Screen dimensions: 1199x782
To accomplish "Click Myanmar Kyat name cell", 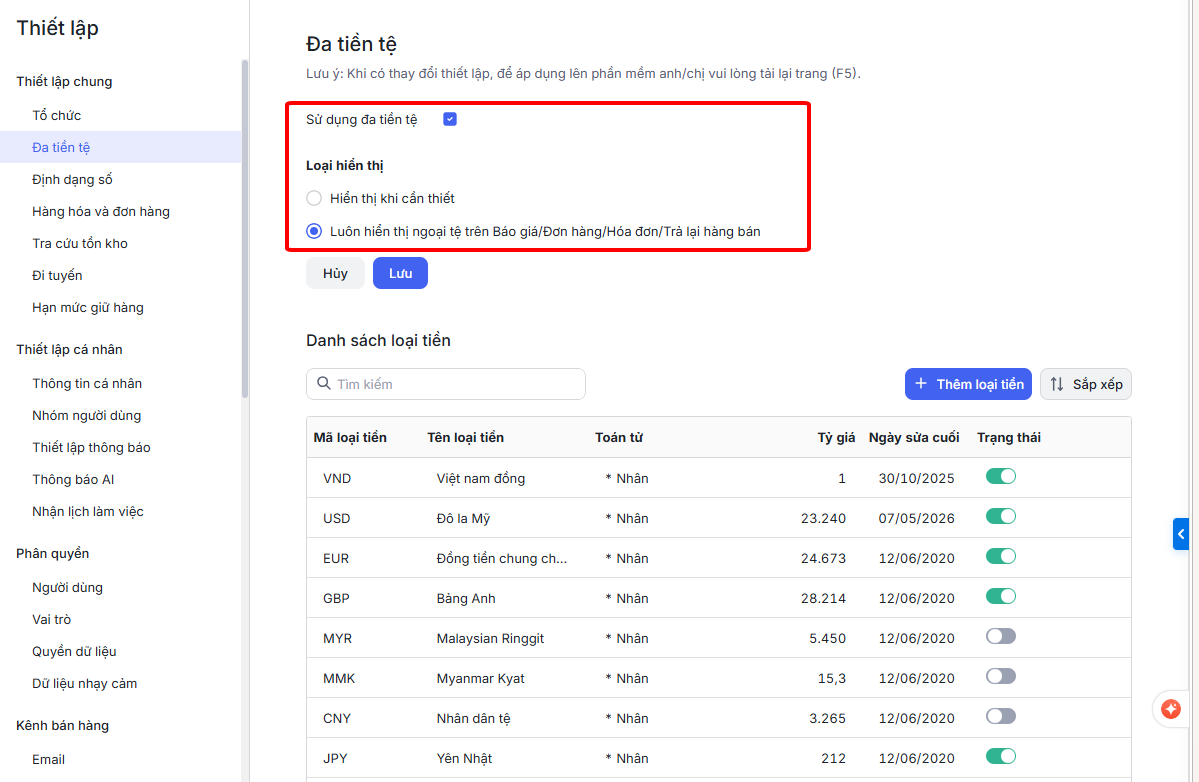I will click(480, 678).
